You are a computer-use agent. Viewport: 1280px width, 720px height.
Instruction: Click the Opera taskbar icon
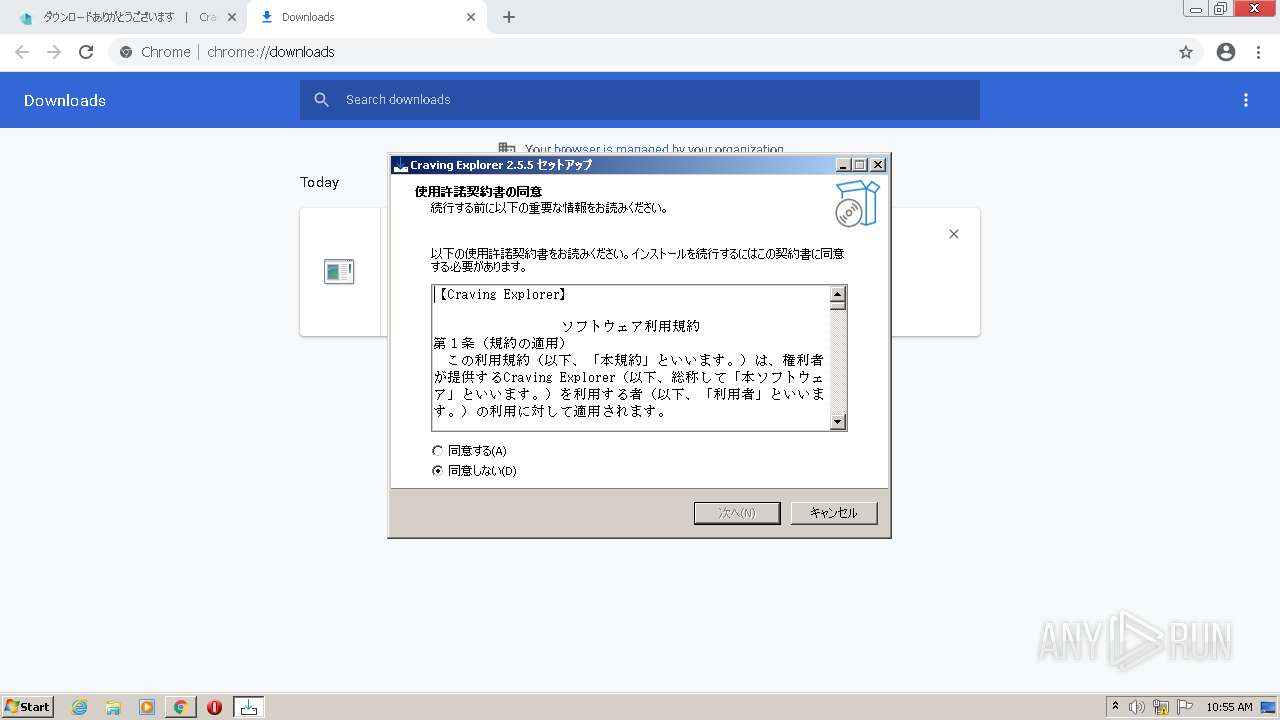(214, 707)
